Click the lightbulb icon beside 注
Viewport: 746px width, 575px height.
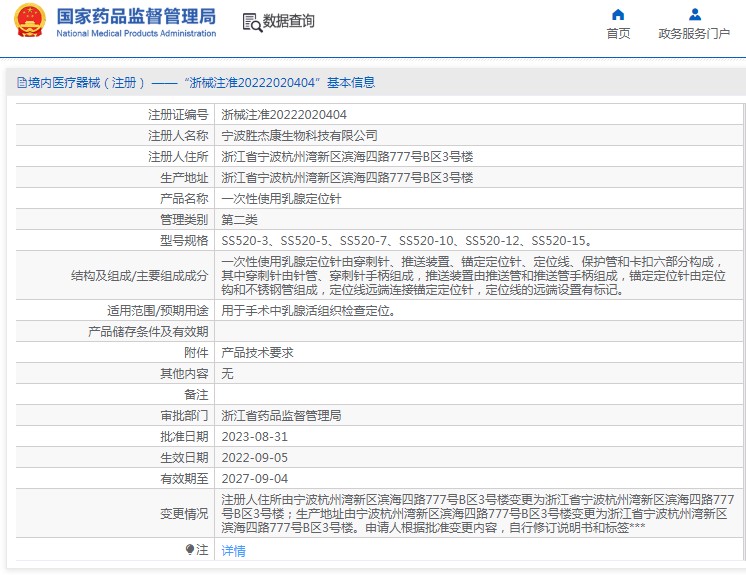(x=189, y=550)
